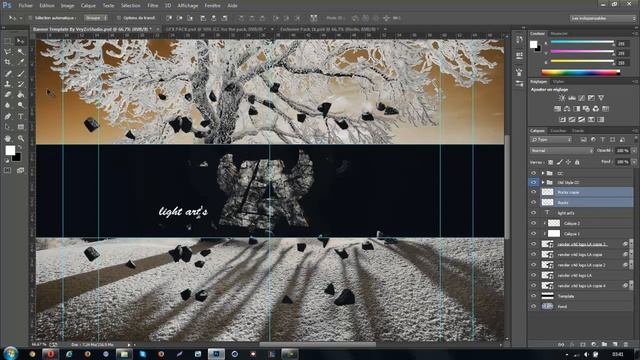640x360 pixels.
Task: Select the Blur tool
Action: point(8,105)
